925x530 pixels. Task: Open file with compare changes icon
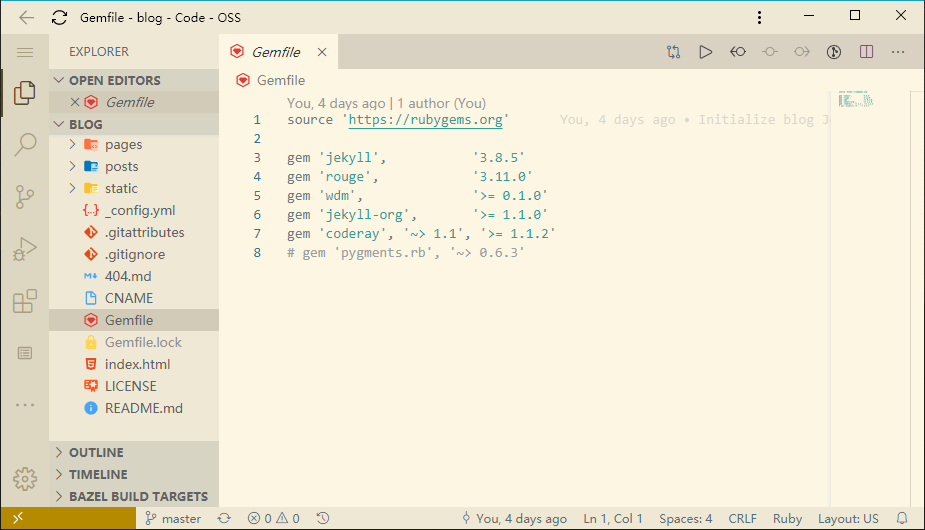click(674, 52)
